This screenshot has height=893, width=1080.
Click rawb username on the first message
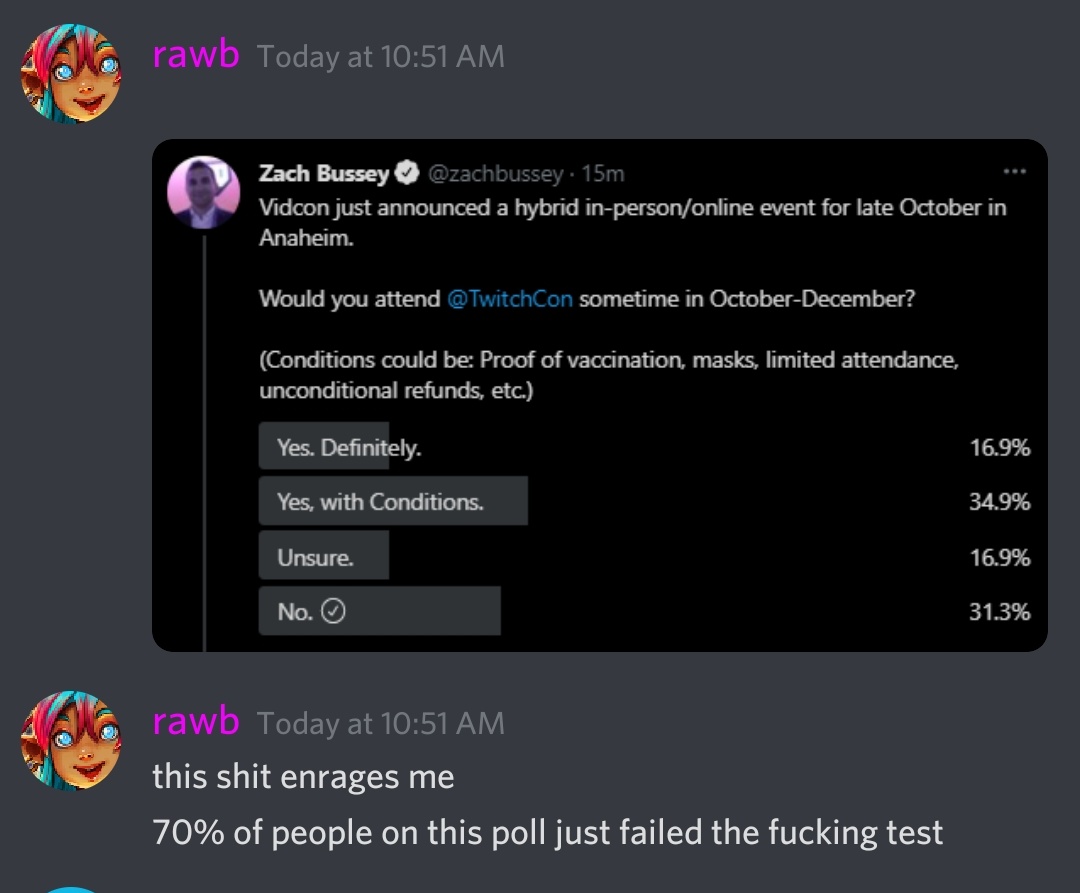point(196,55)
